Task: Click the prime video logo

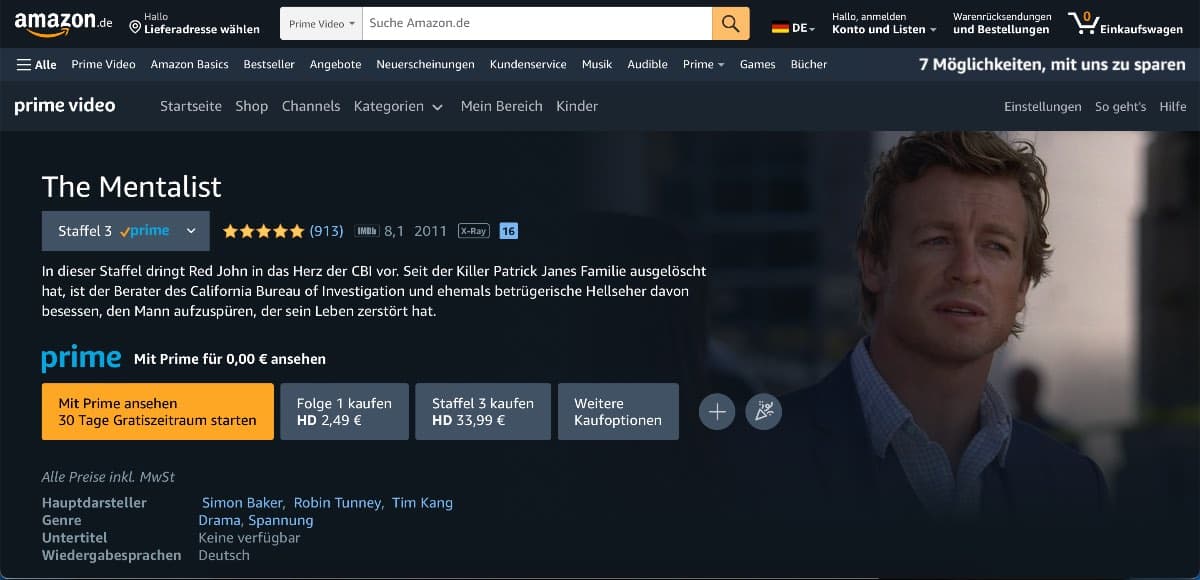Action: pos(65,106)
